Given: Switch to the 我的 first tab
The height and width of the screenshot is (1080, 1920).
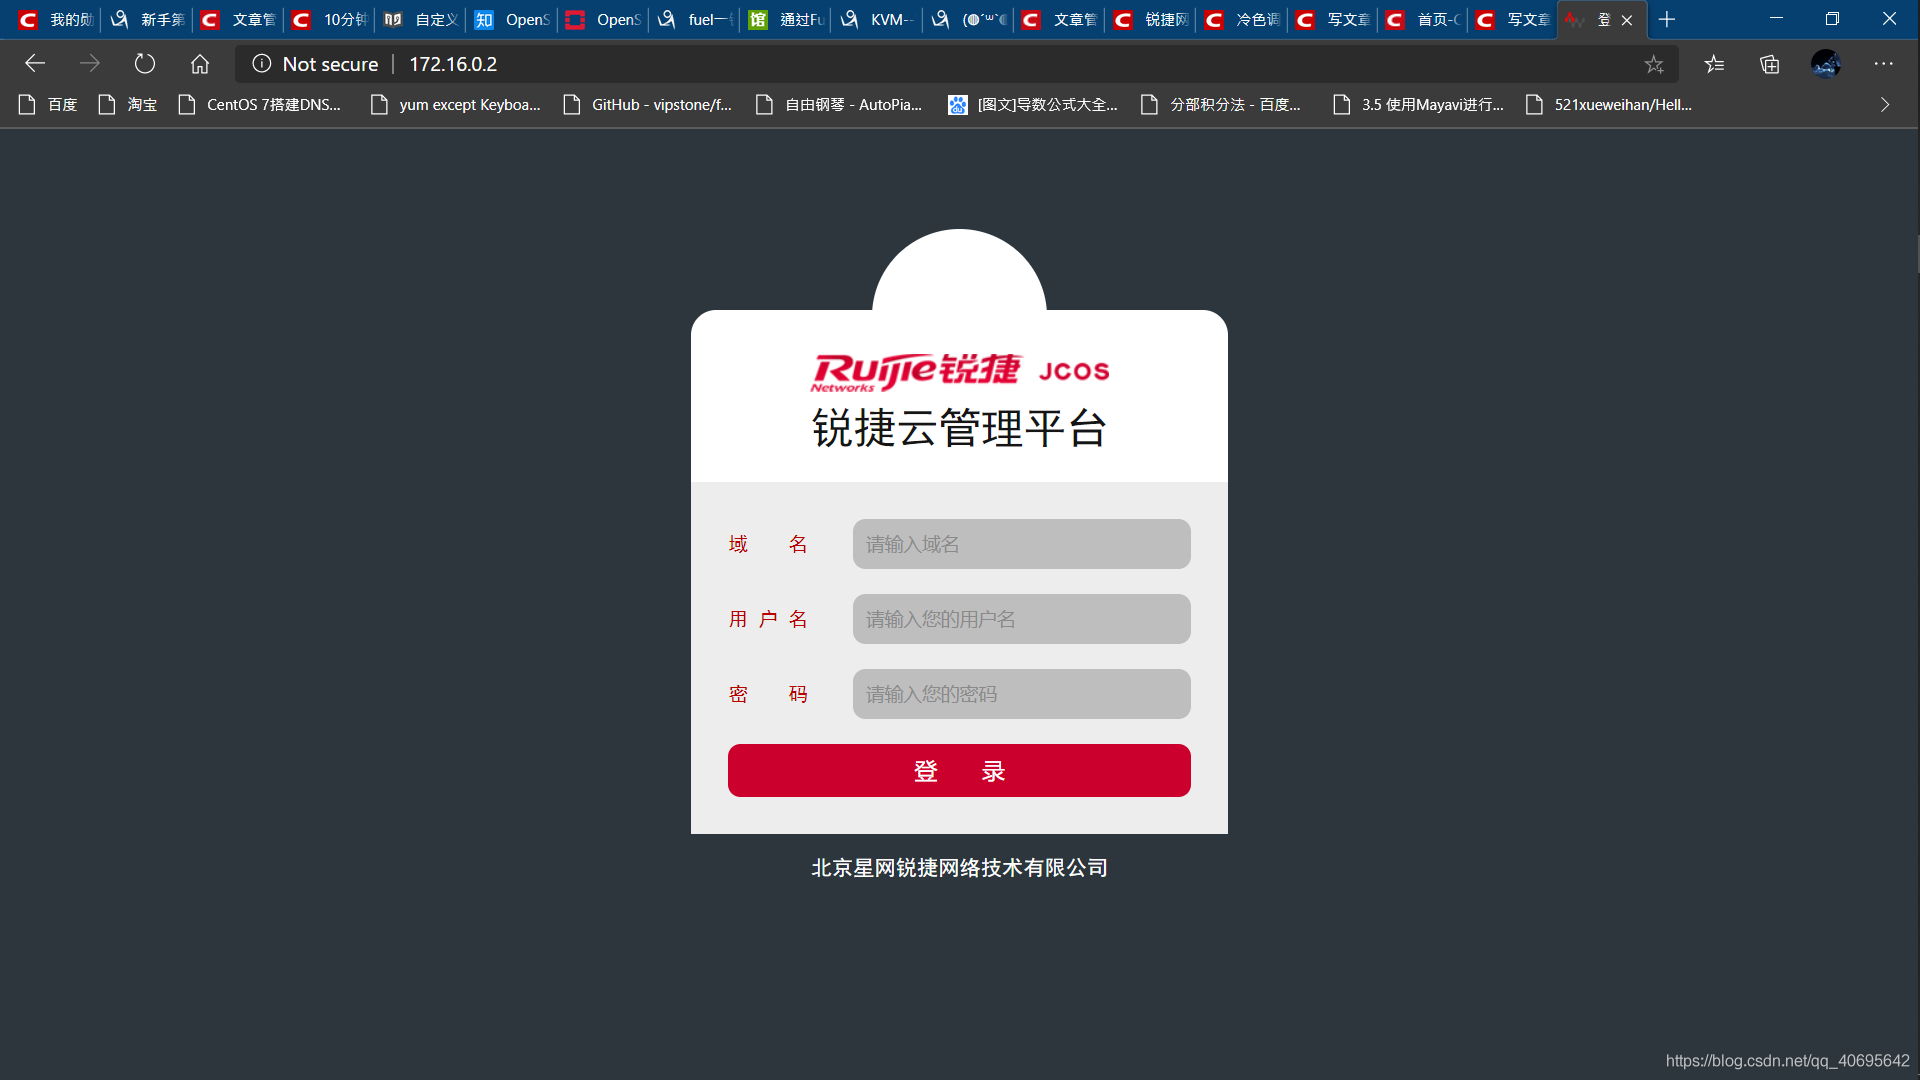Looking at the screenshot, I should 56,19.
